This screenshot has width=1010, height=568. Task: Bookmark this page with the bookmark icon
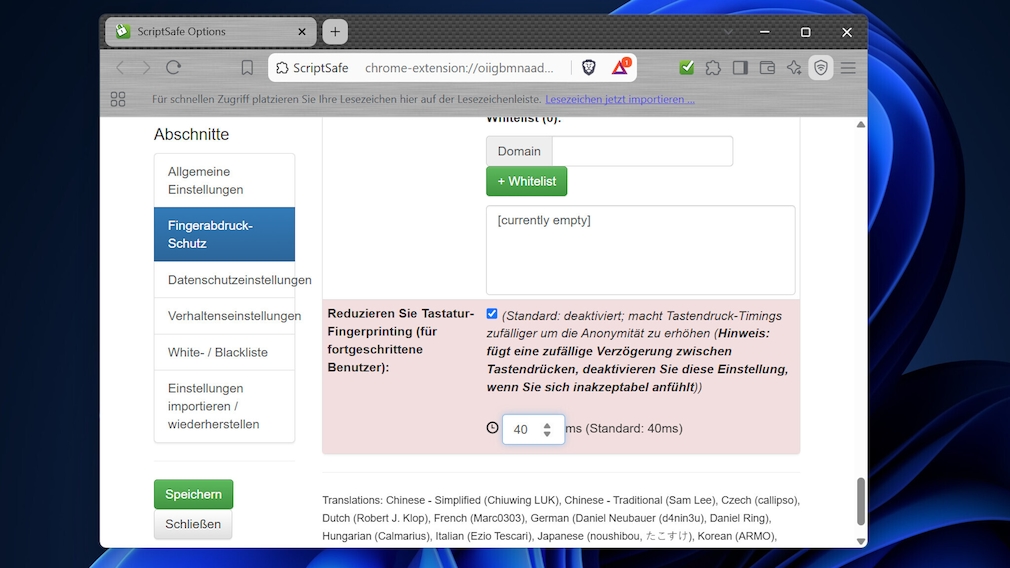coord(247,68)
